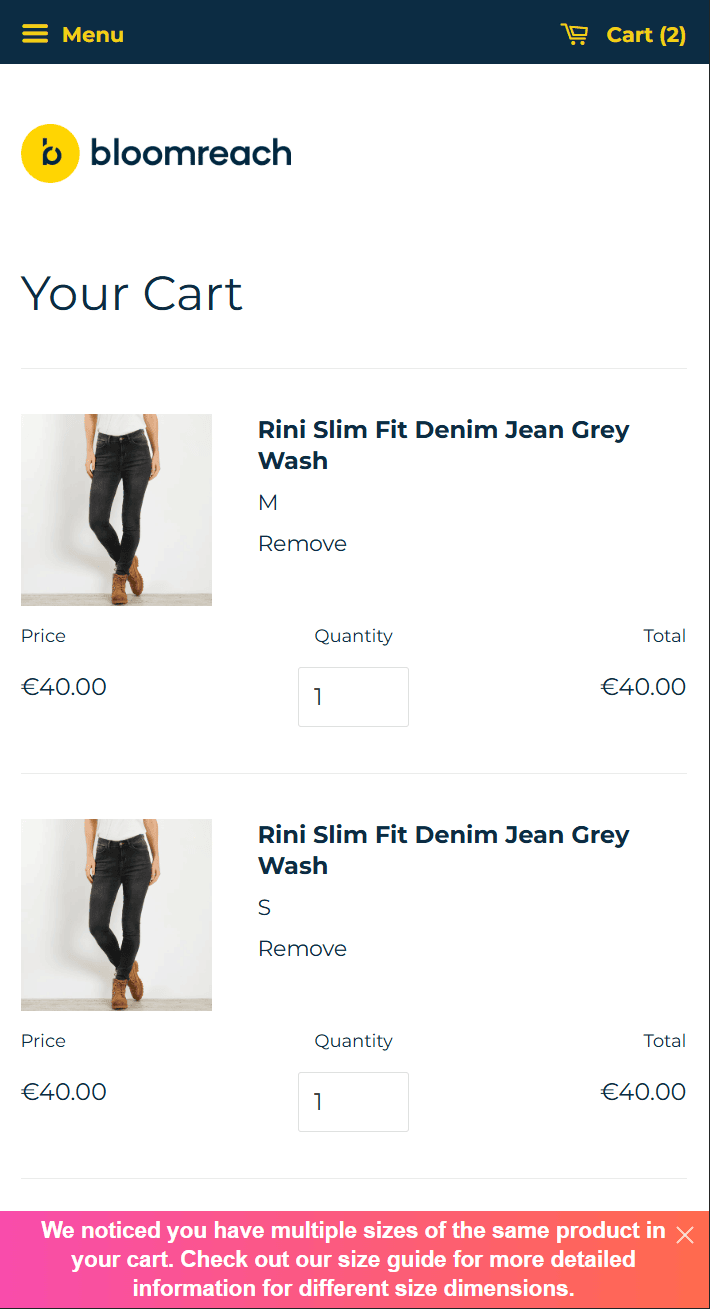Remove the size S jeans
This screenshot has height=1309, width=710.
(x=302, y=949)
